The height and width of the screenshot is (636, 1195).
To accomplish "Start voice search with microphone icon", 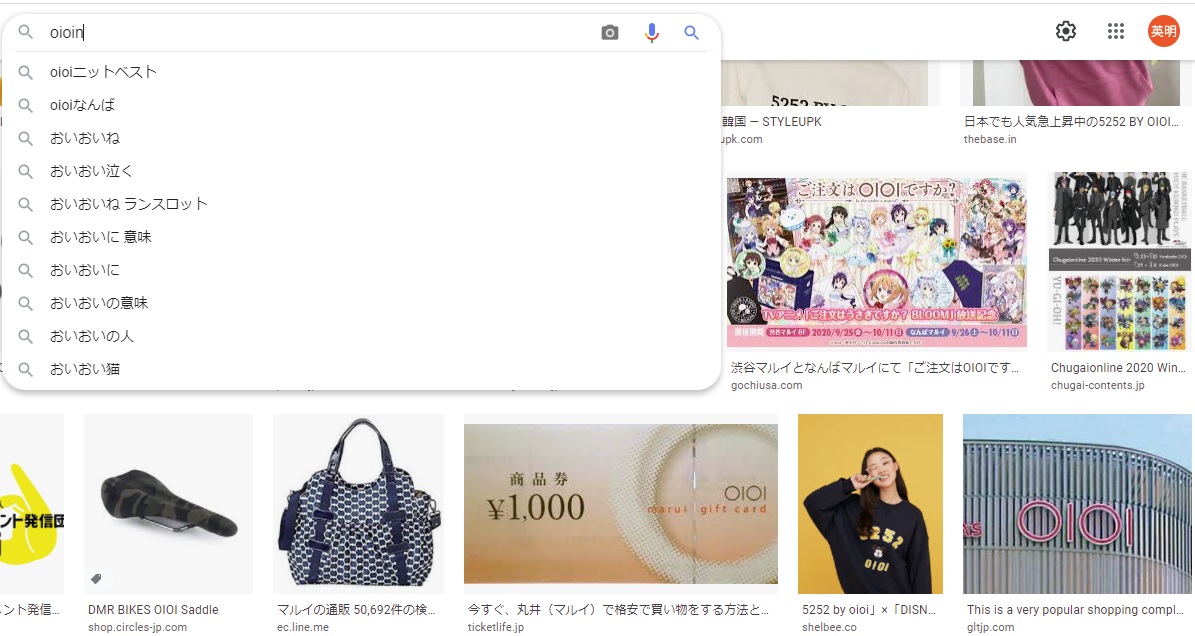I will (x=652, y=33).
